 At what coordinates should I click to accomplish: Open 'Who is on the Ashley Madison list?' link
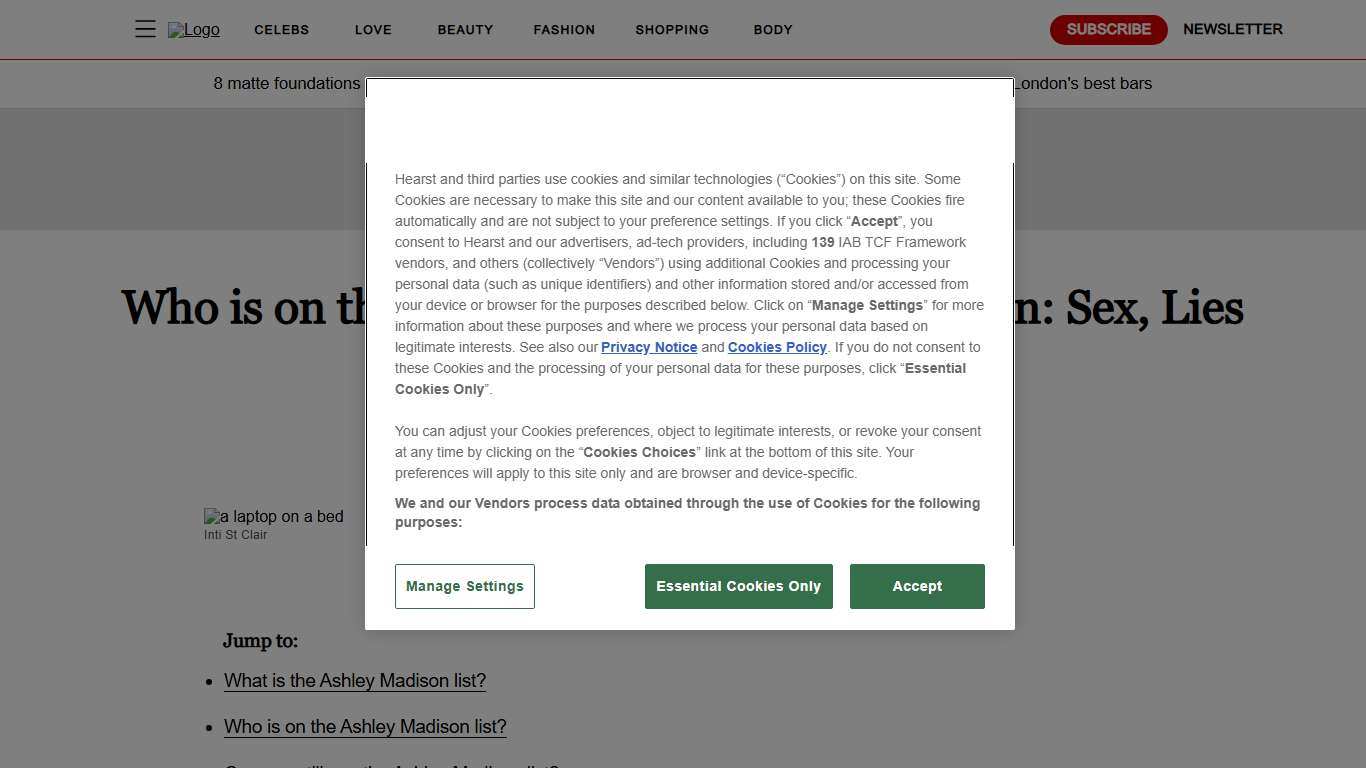pyautogui.click(x=364, y=726)
